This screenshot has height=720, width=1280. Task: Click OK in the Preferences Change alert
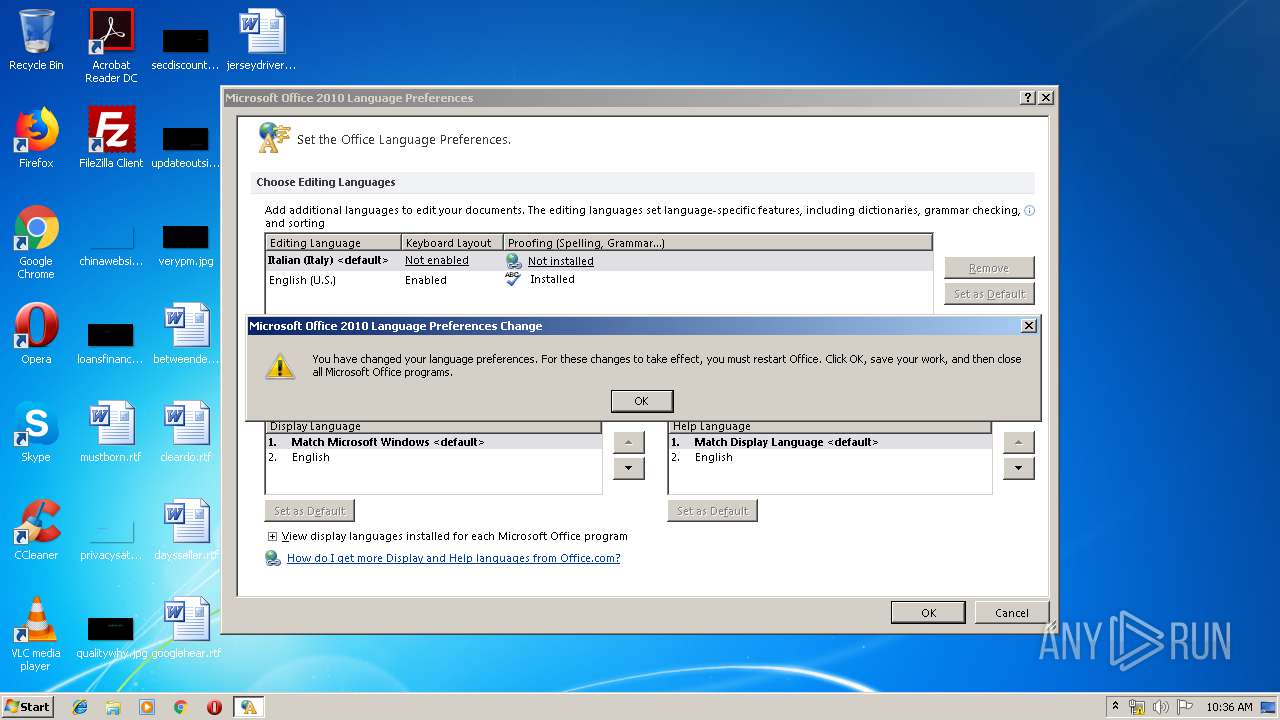click(x=641, y=401)
